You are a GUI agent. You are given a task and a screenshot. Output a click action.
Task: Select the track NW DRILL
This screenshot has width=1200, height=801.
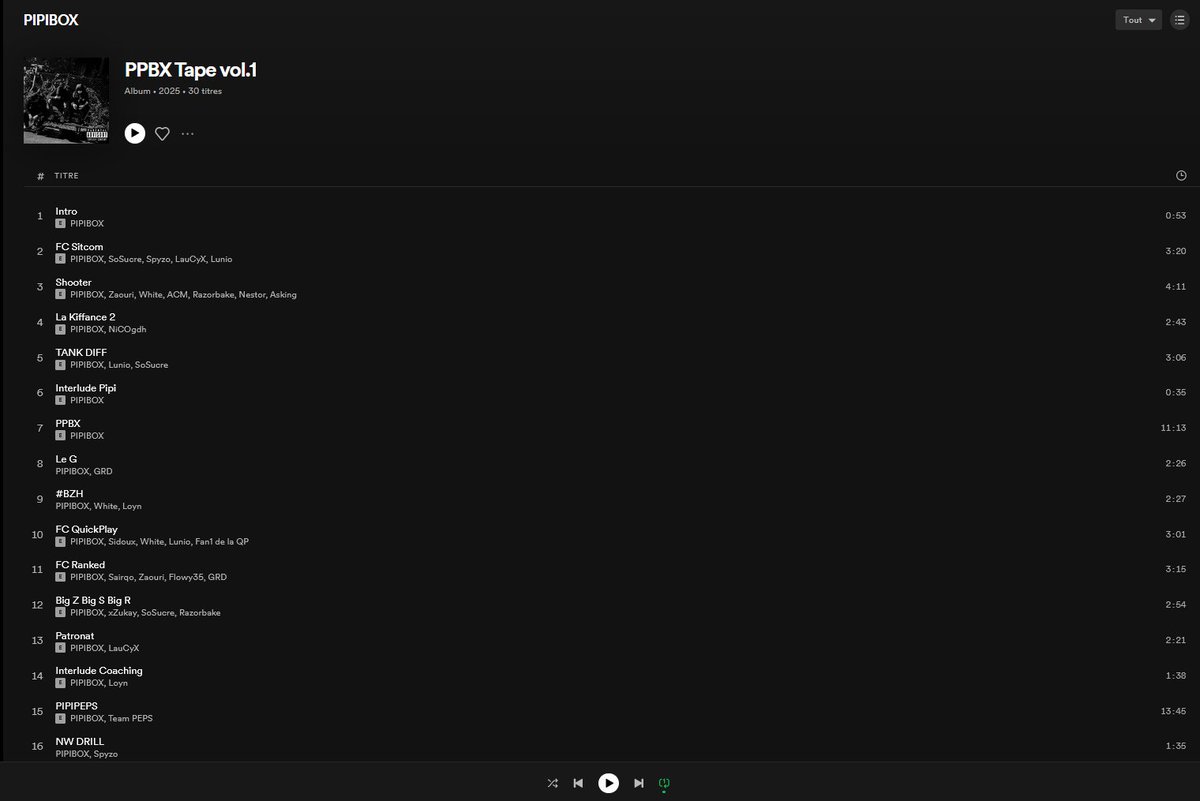click(x=79, y=742)
